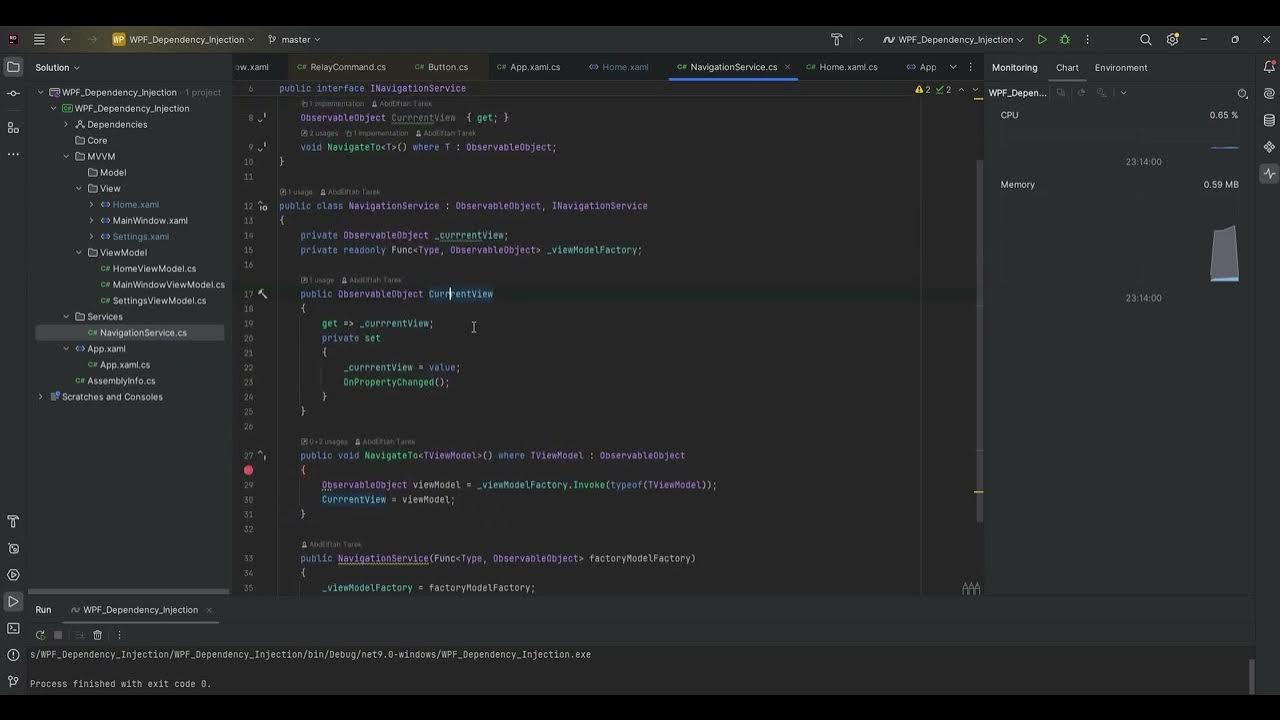Expand Scratches and Consoles
The height and width of the screenshot is (720, 1280).
click(x=41, y=397)
